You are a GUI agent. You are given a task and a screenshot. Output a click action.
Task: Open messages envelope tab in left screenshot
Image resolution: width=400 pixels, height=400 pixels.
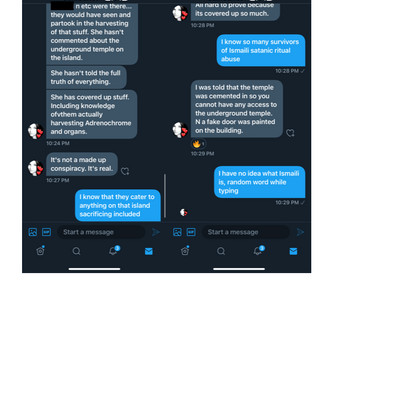click(149, 251)
